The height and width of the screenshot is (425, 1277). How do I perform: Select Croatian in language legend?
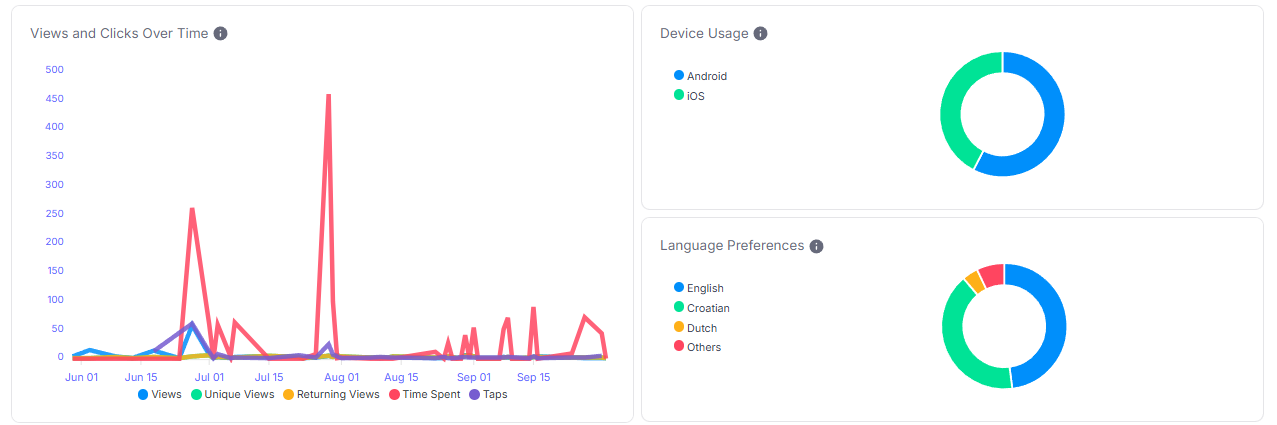coord(701,308)
